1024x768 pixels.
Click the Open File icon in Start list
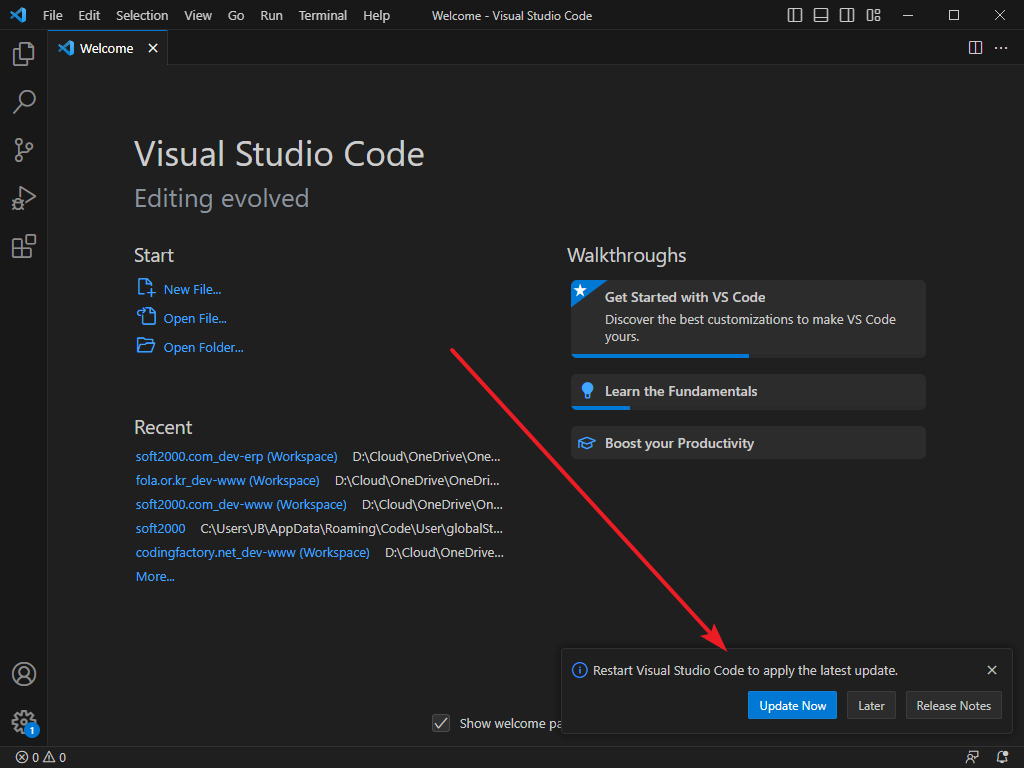tap(146, 316)
